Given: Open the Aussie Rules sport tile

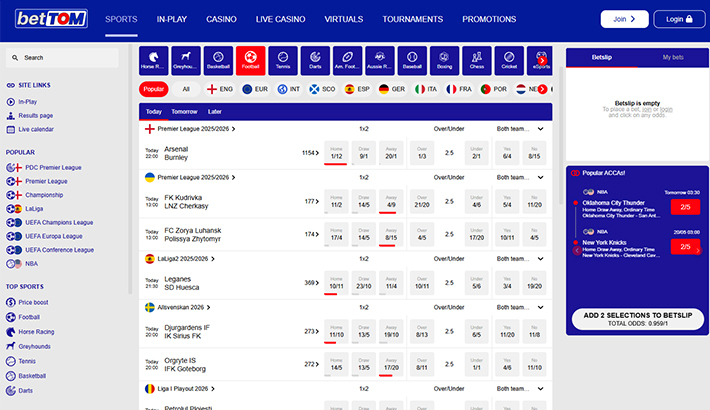Looking at the screenshot, I should (x=380, y=60).
